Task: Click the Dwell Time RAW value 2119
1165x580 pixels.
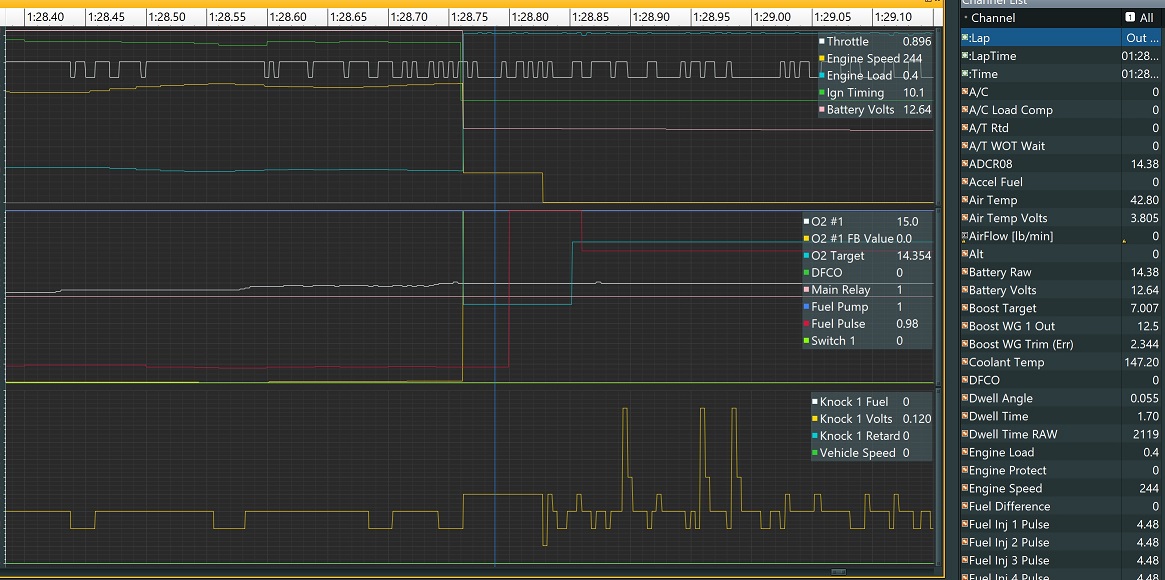Action: [x=1146, y=434]
